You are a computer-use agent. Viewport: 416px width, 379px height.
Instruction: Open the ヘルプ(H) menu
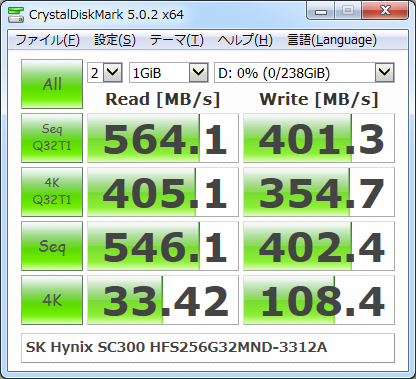coord(245,40)
